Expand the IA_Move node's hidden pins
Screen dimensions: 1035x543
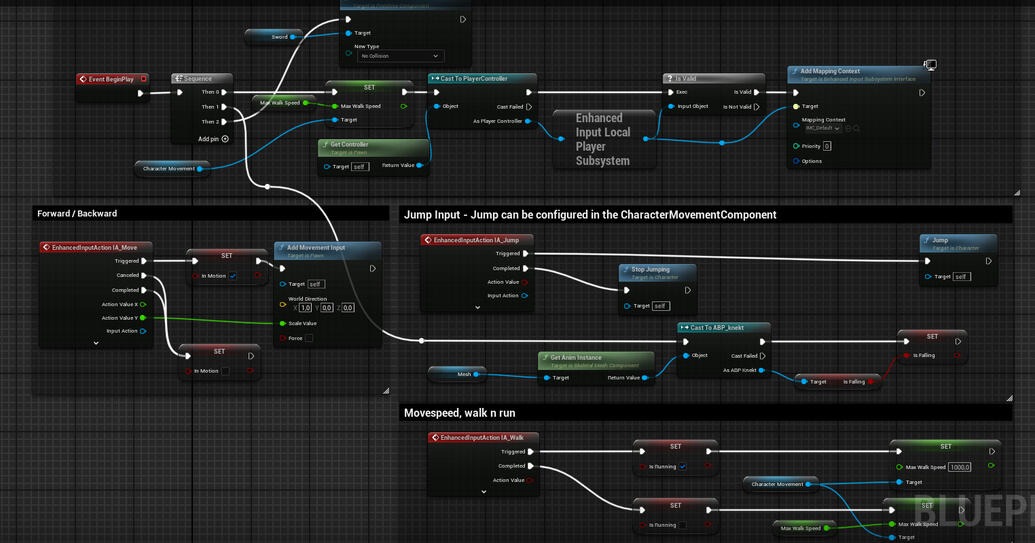click(96, 343)
